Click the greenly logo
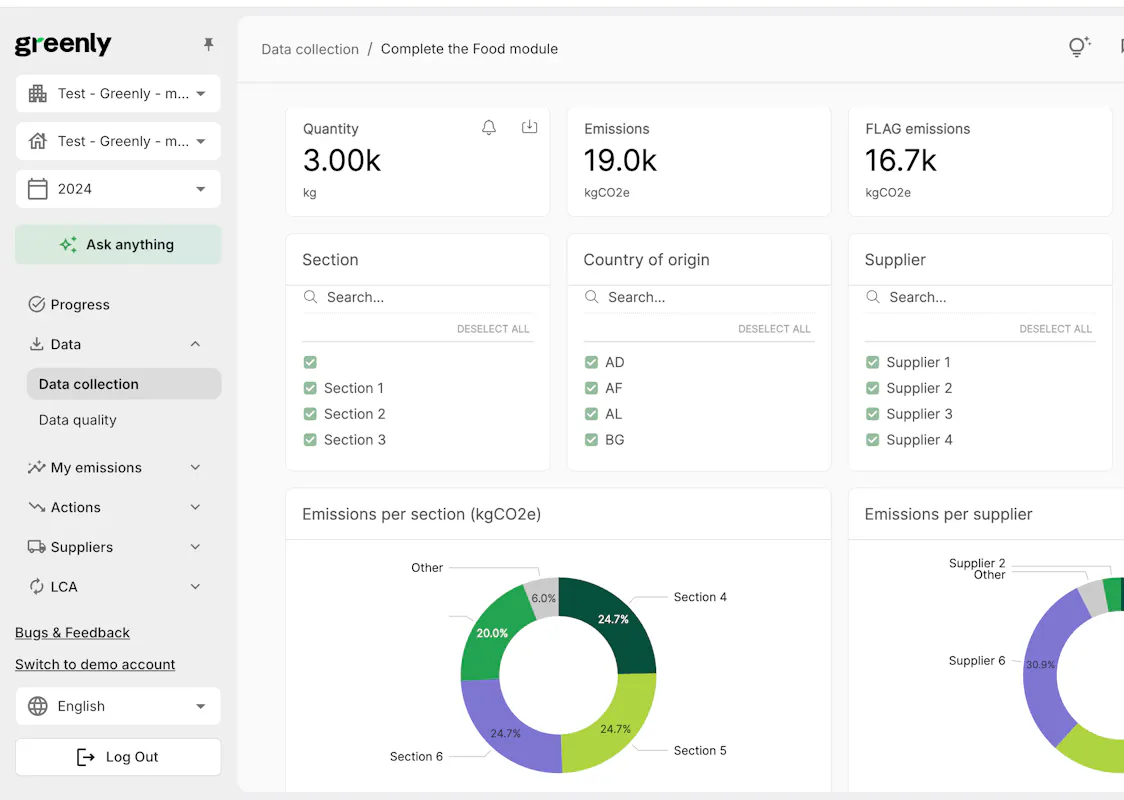The width and height of the screenshot is (1124, 800). pos(62,44)
